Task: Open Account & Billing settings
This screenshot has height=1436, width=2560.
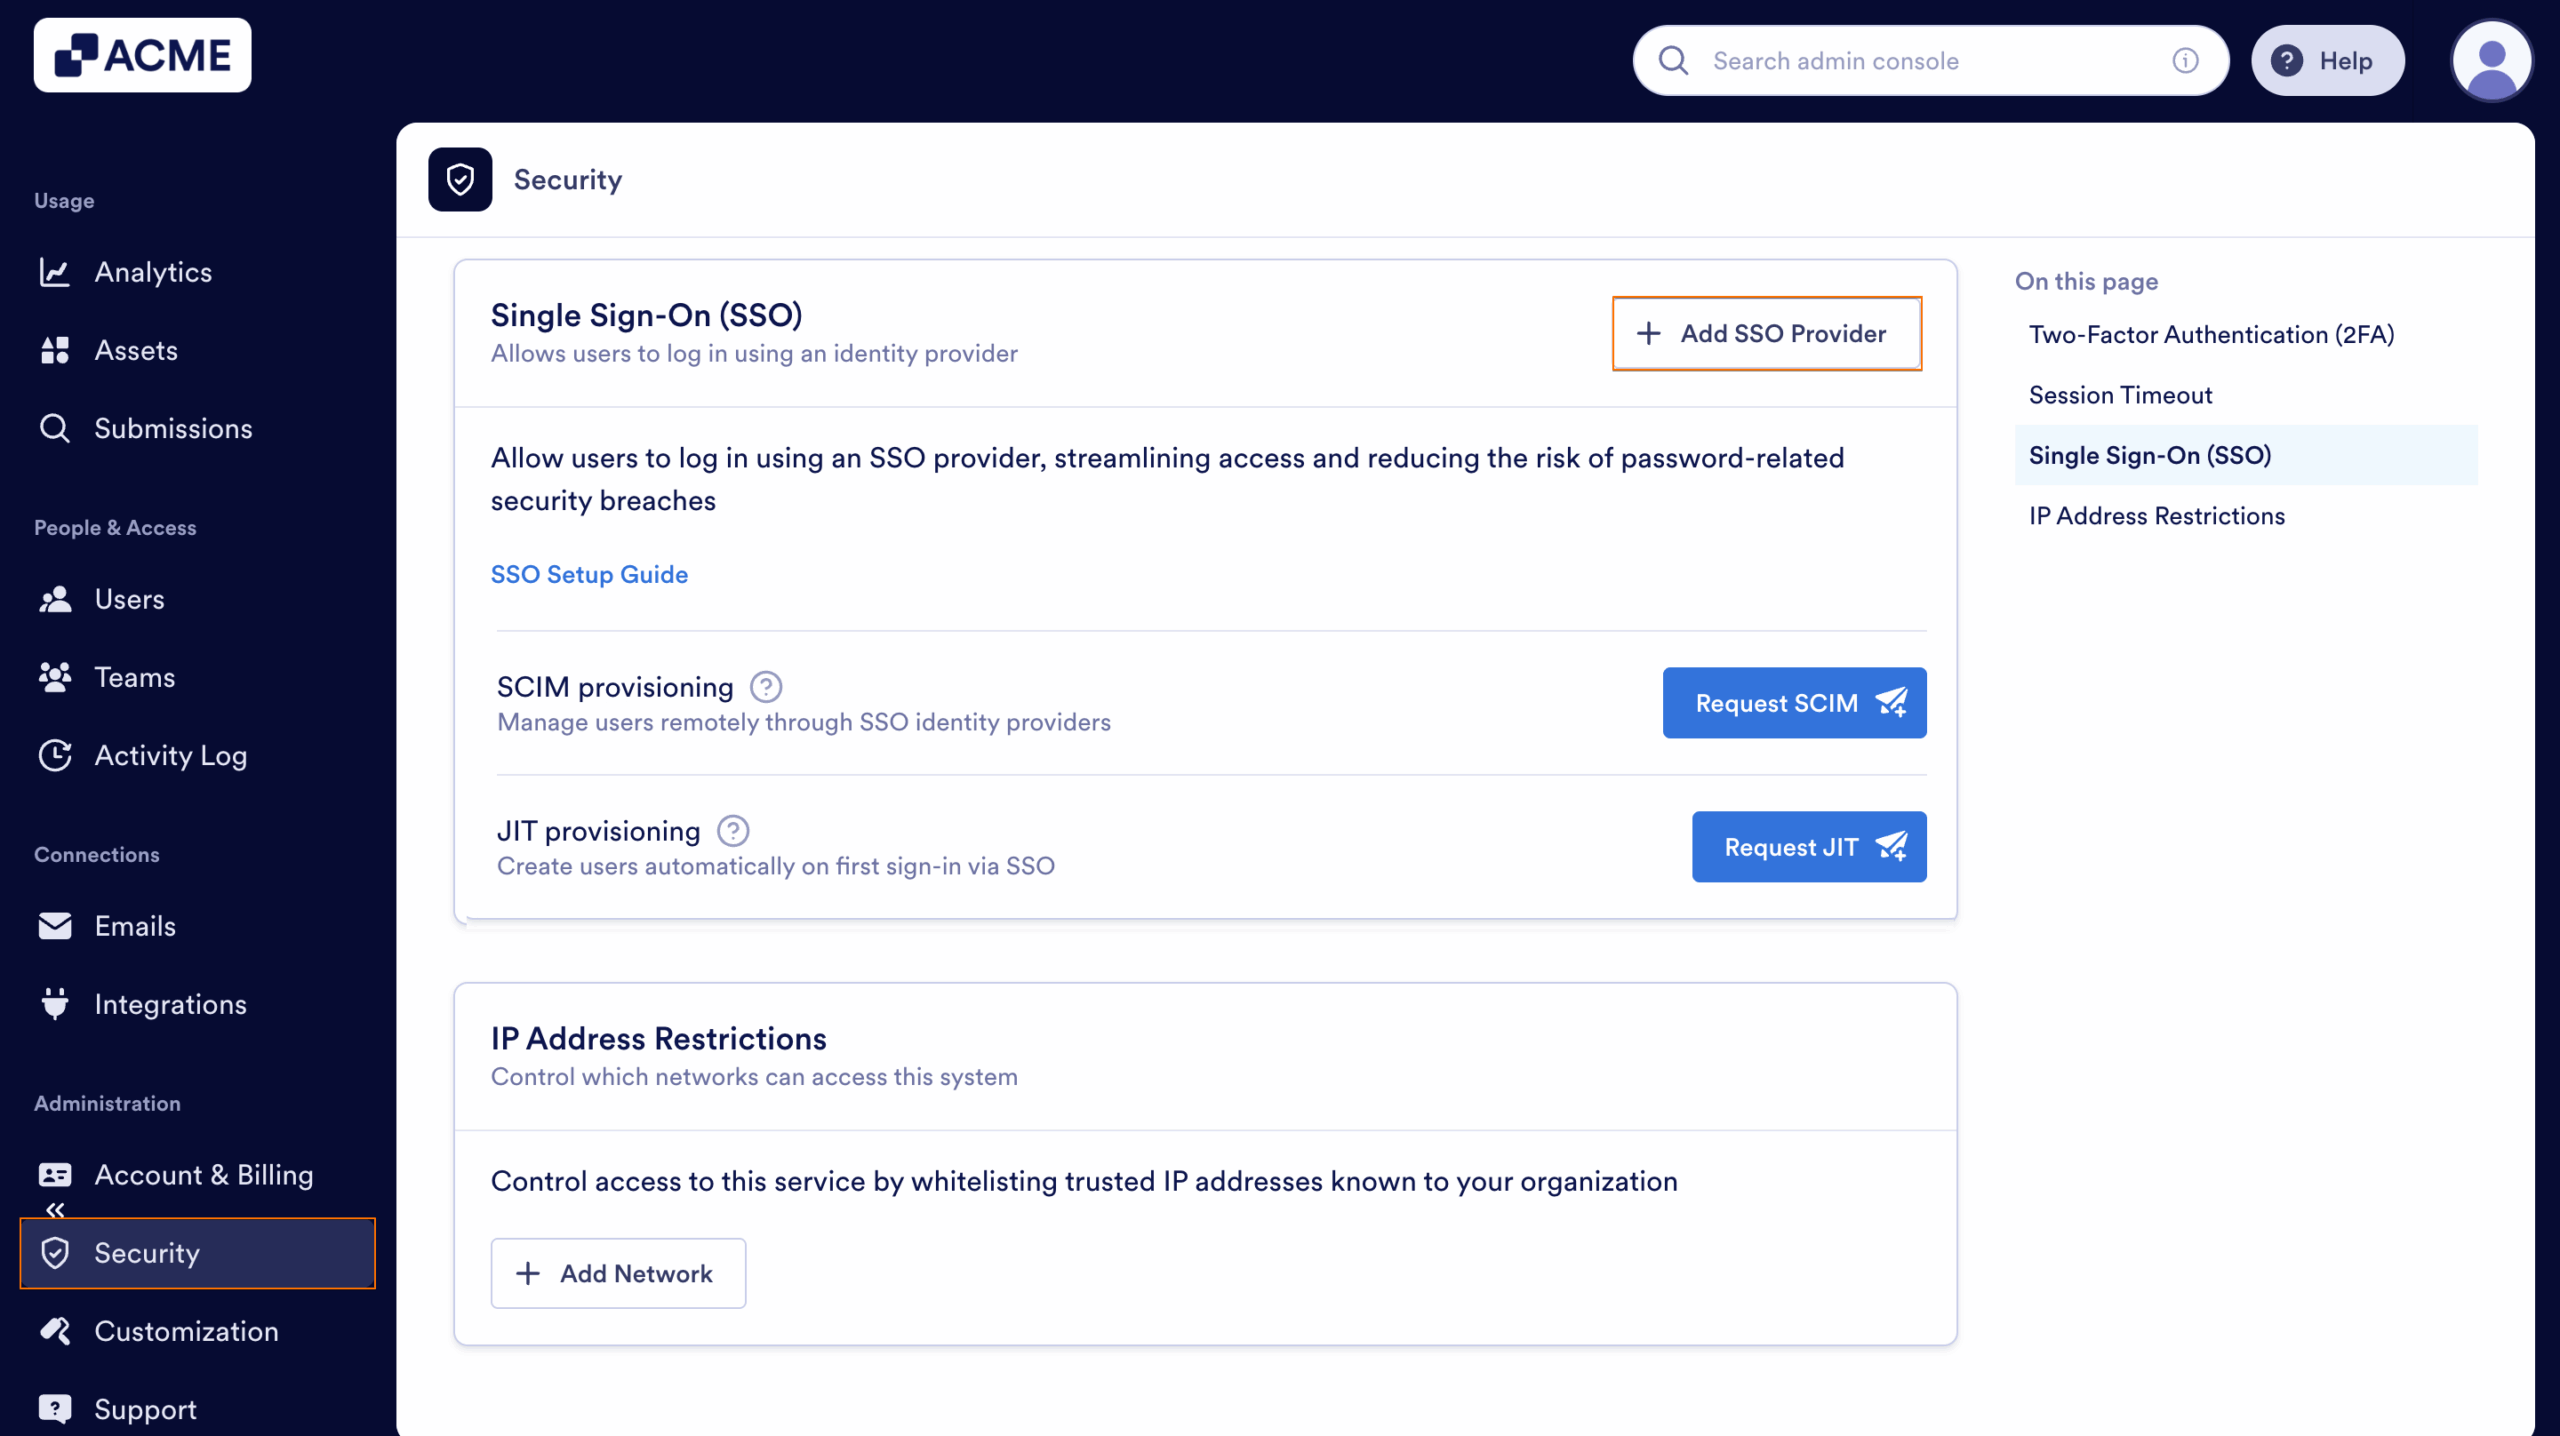Action: click(x=203, y=1175)
